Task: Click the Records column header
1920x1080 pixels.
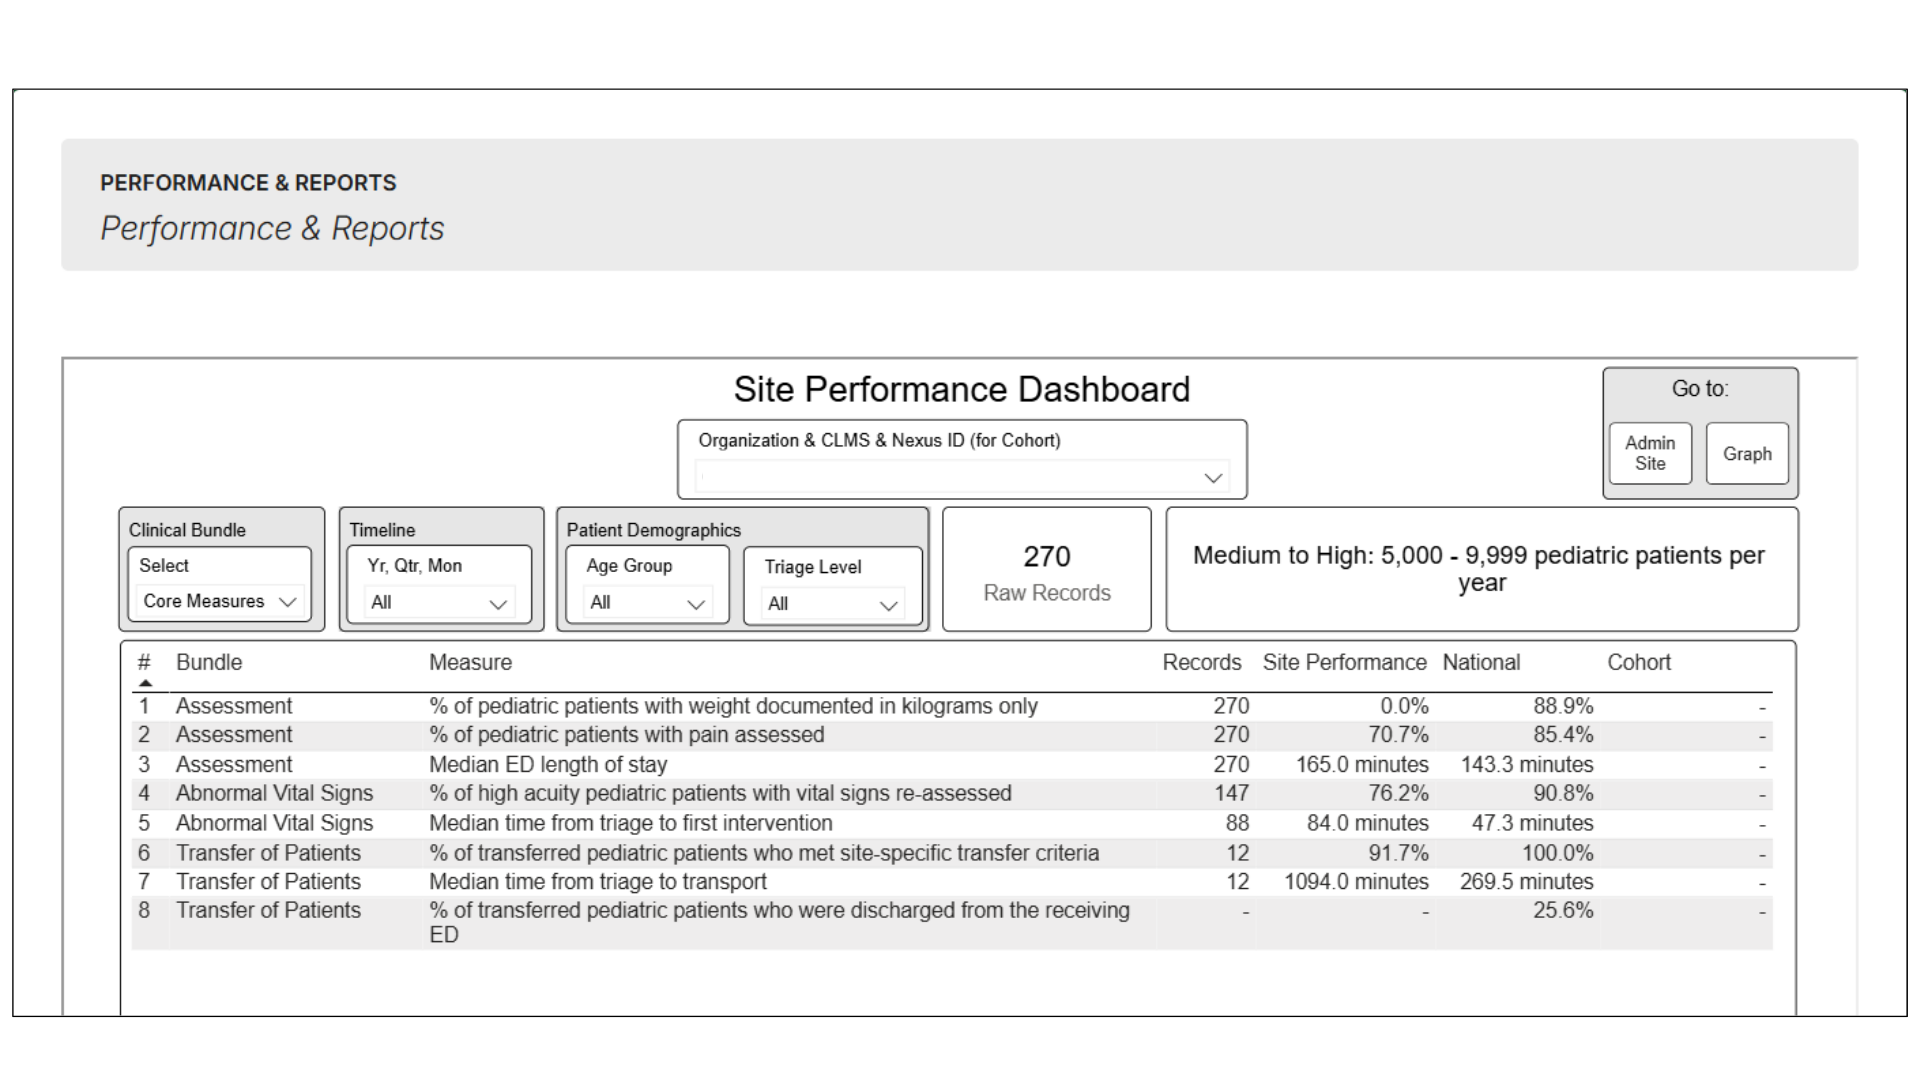Action: 1201,662
